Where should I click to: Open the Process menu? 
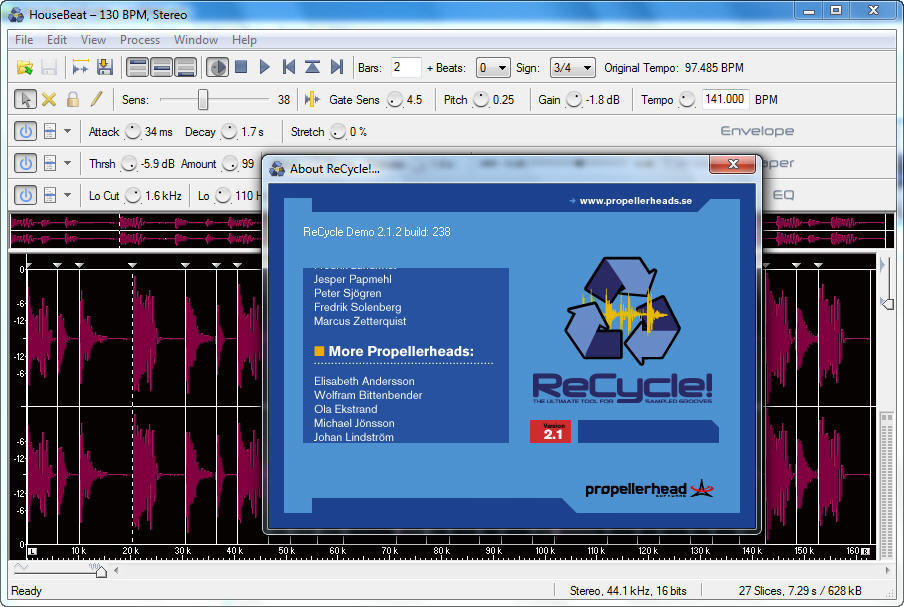140,40
